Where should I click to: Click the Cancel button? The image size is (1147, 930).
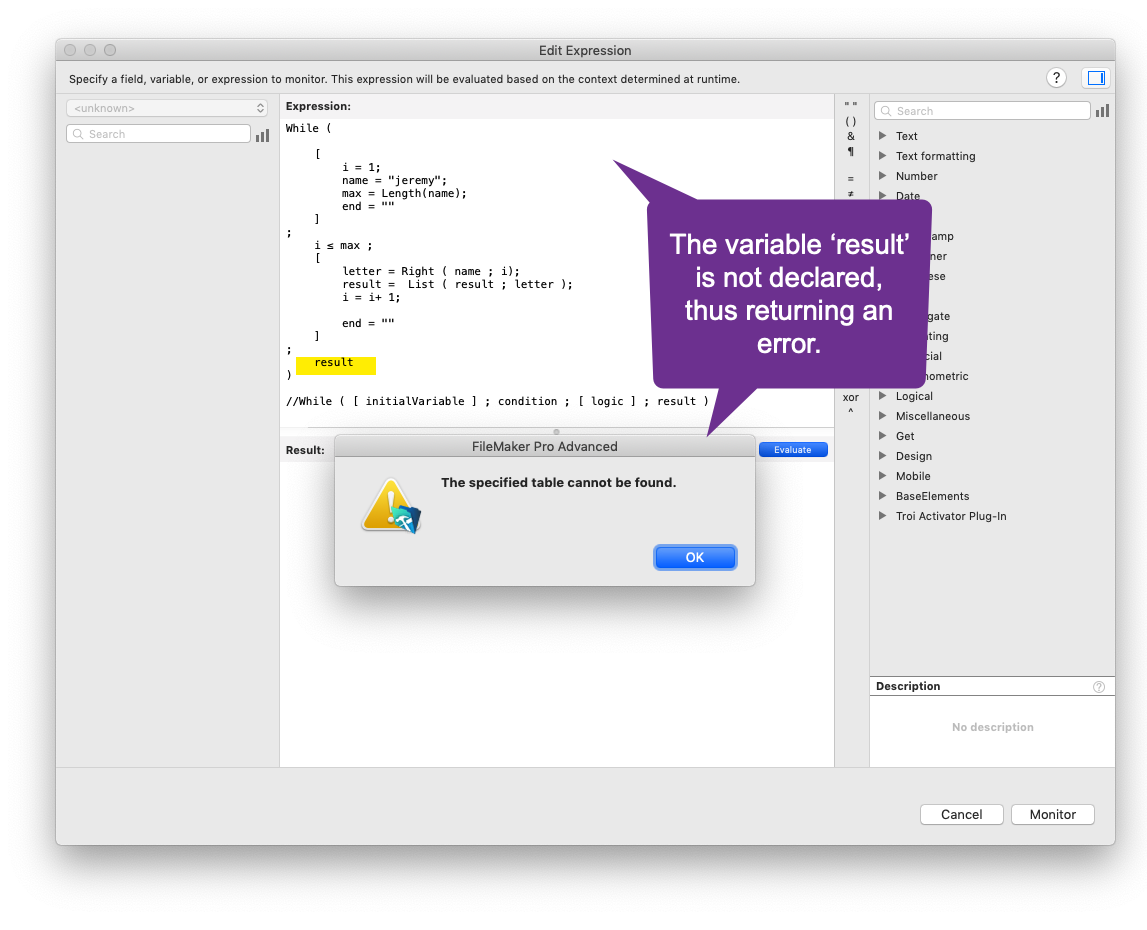(961, 814)
